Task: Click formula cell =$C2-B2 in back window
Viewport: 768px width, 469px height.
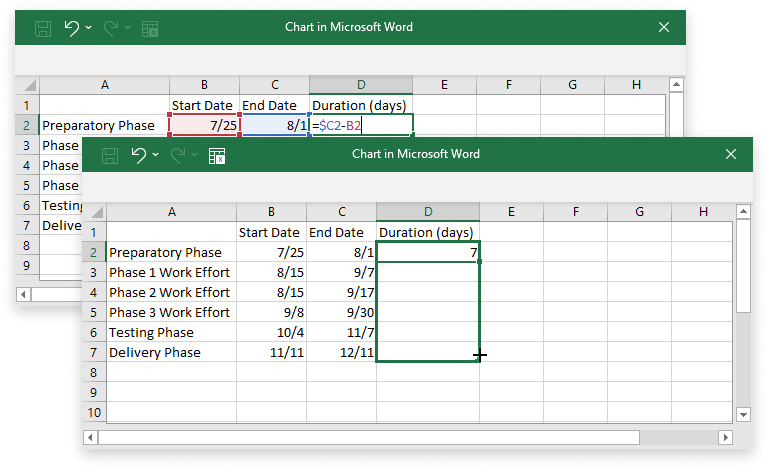Action: pyautogui.click(x=361, y=125)
